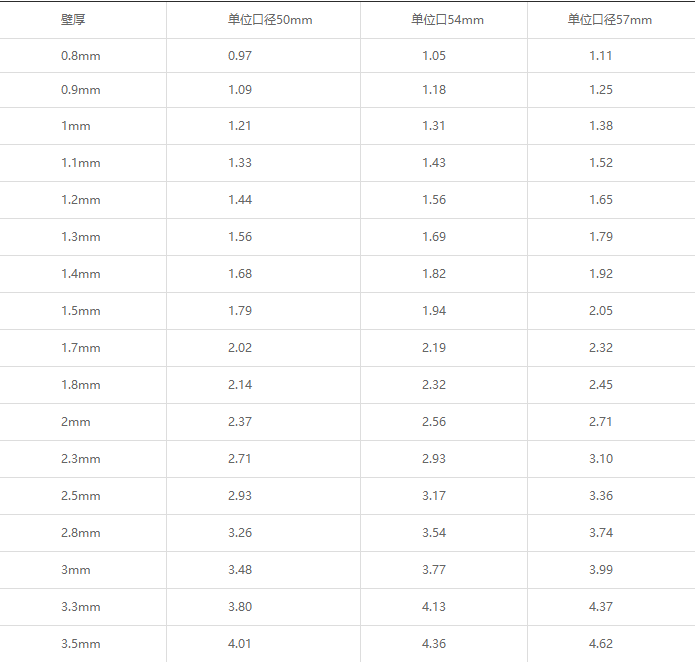
Task: Select the 单位口径57mm header cell
Action: click(x=609, y=19)
